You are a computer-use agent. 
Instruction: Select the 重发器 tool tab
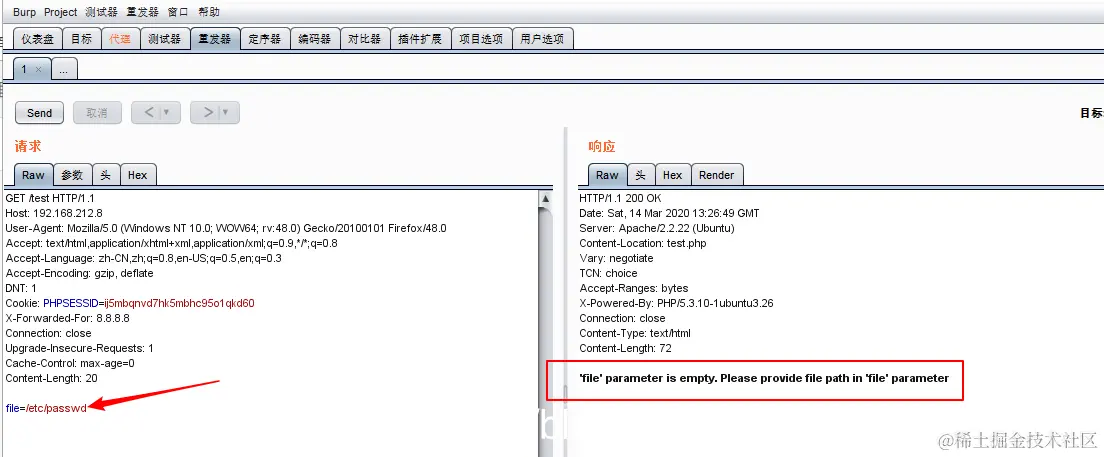coord(215,39)
